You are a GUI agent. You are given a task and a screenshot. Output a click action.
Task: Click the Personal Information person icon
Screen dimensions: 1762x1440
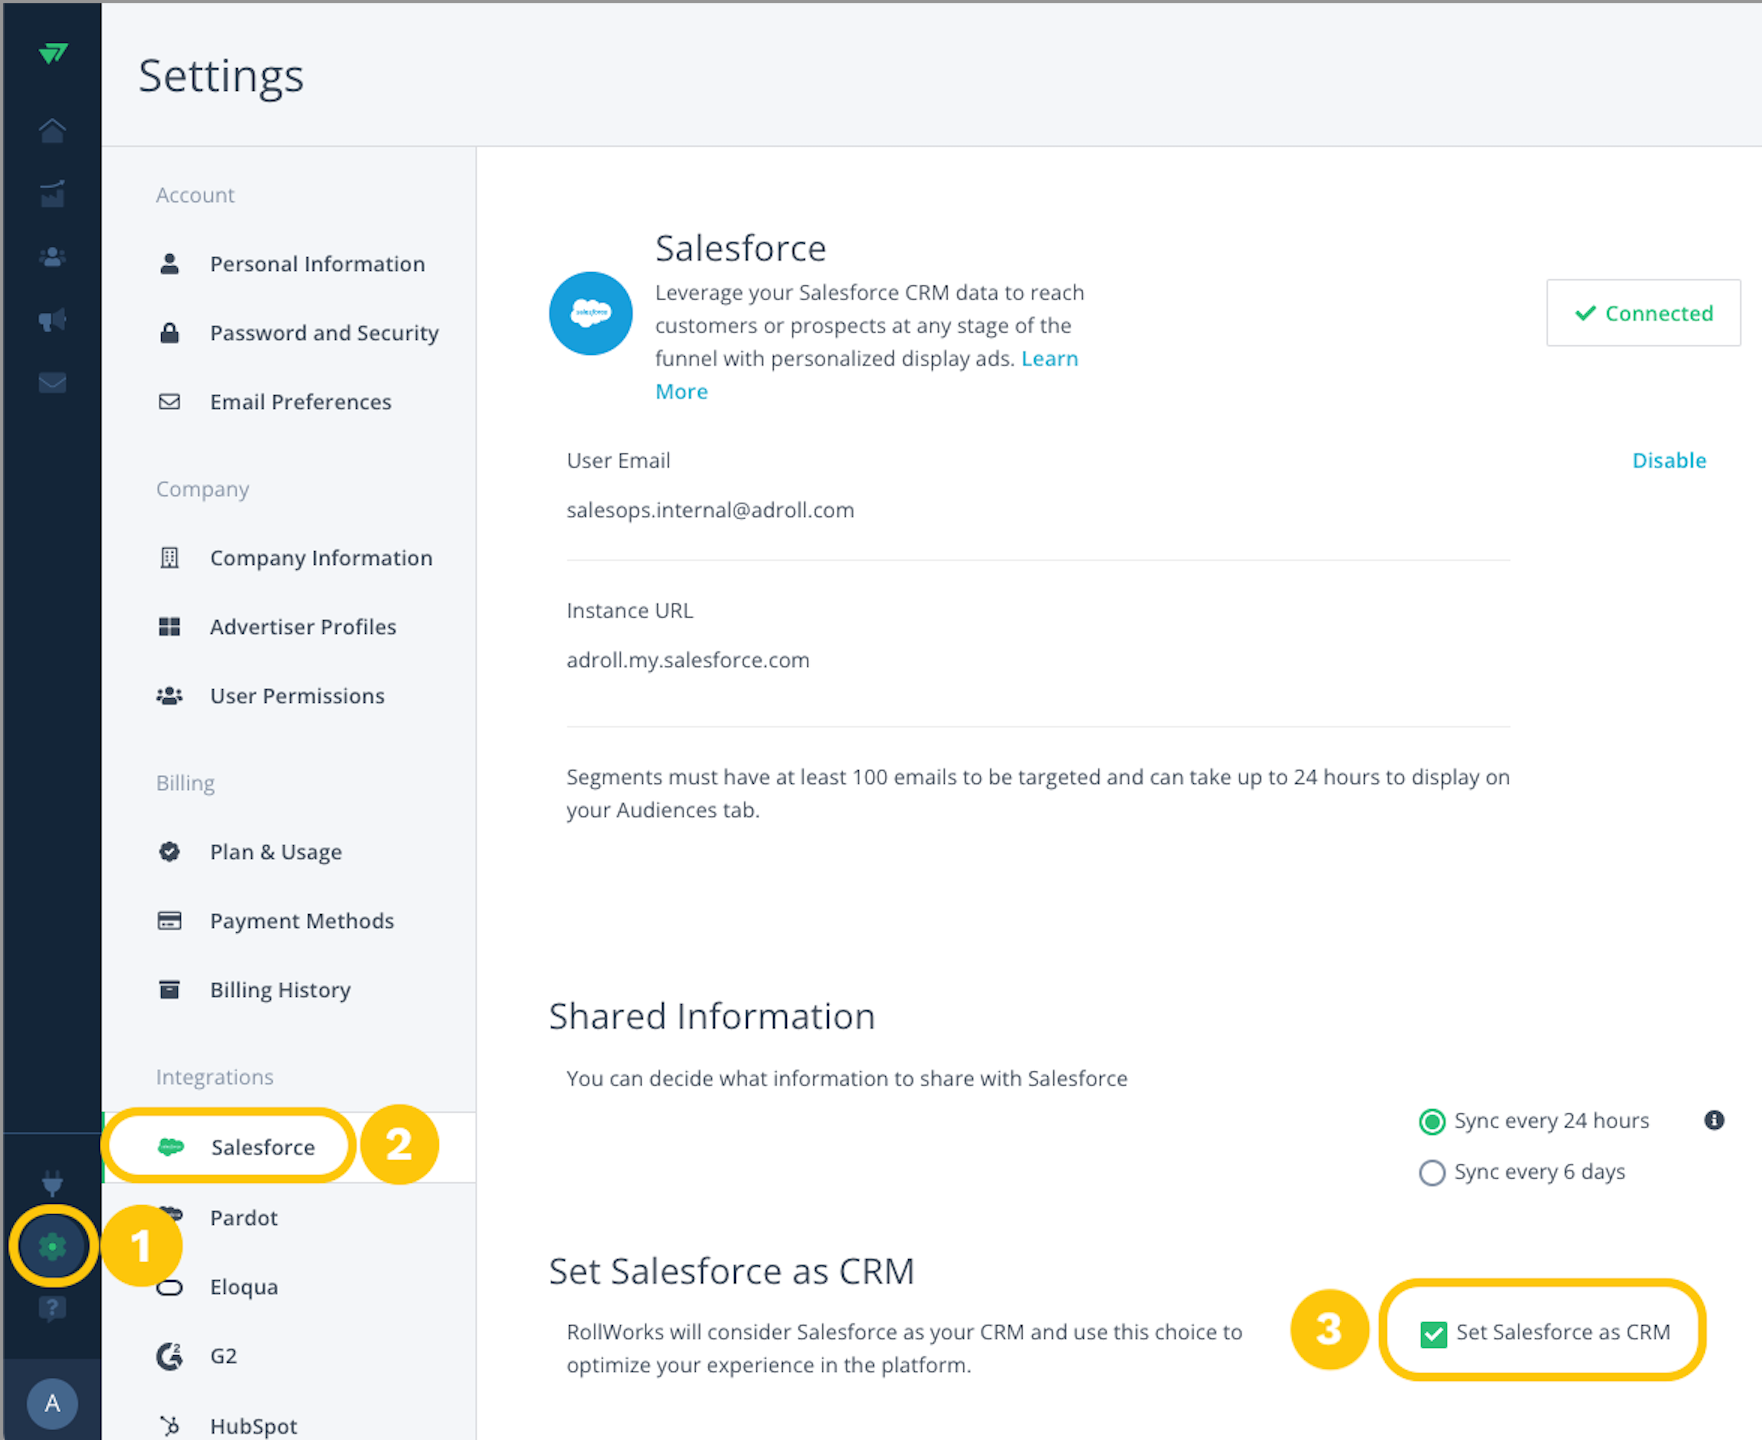click(170, 264)
